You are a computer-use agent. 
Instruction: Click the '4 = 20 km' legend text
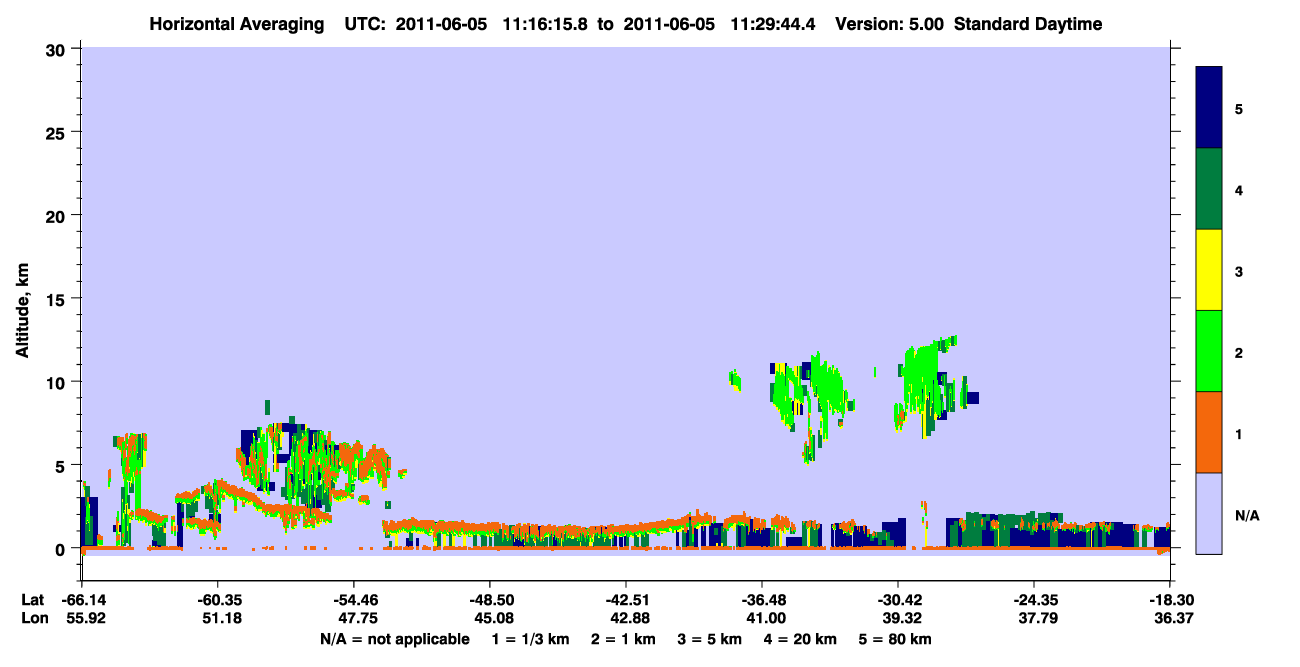800,639
